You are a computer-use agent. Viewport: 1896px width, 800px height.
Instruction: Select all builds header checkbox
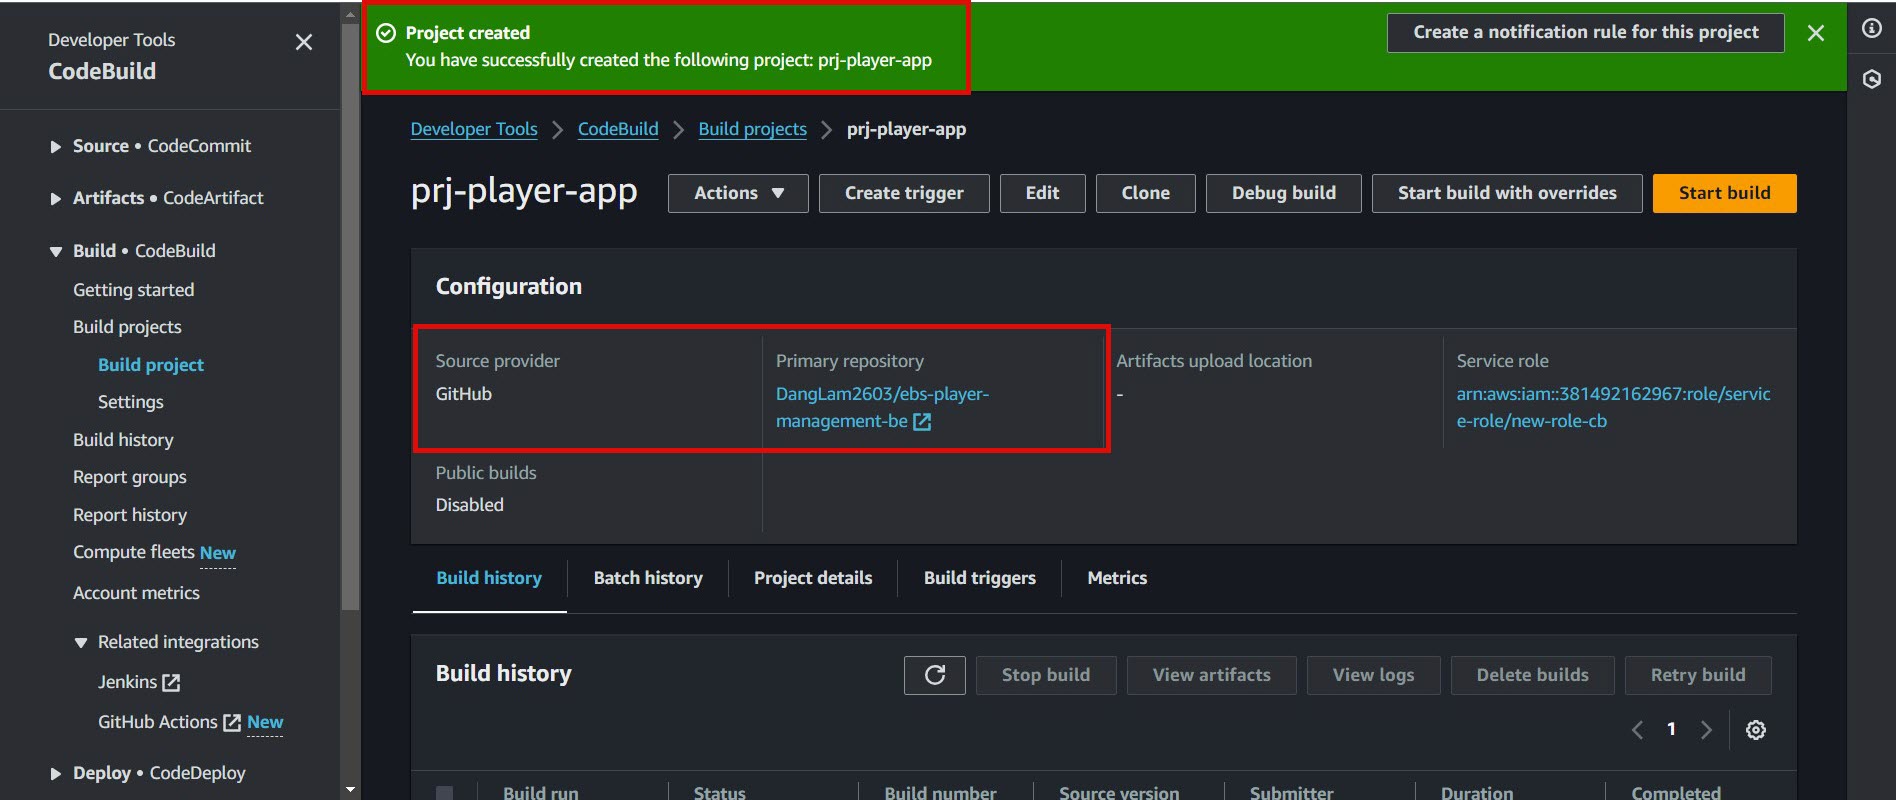pos(444,793)
